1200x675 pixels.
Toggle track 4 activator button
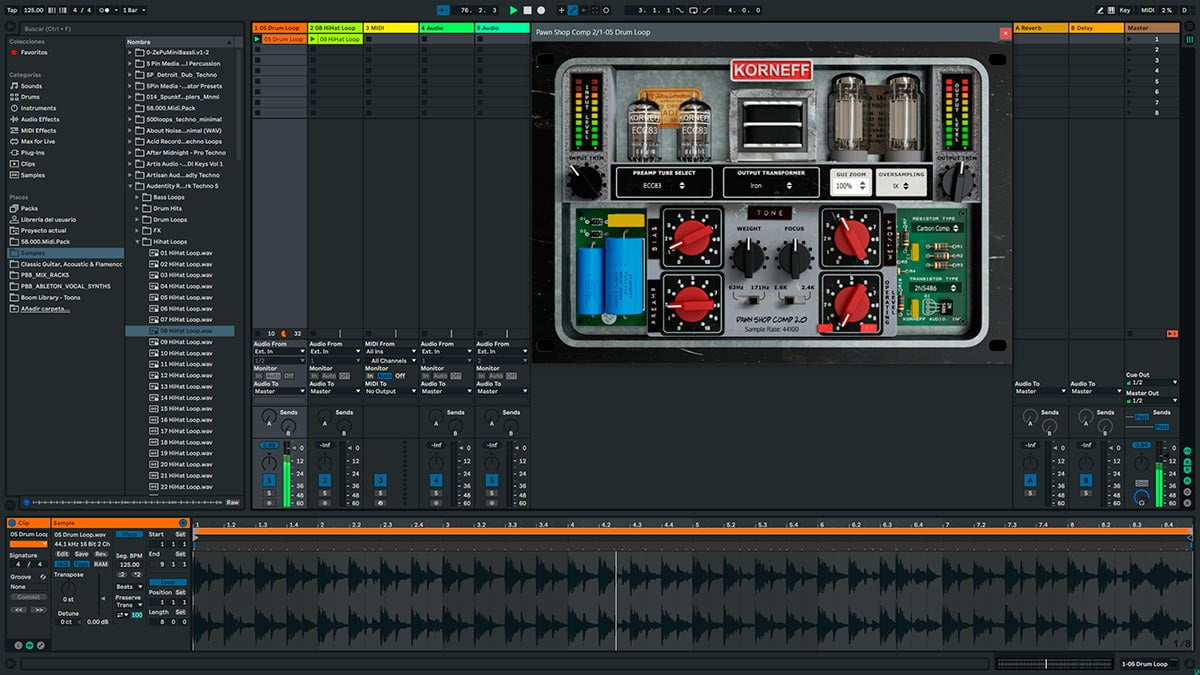[x=437, y=481]
